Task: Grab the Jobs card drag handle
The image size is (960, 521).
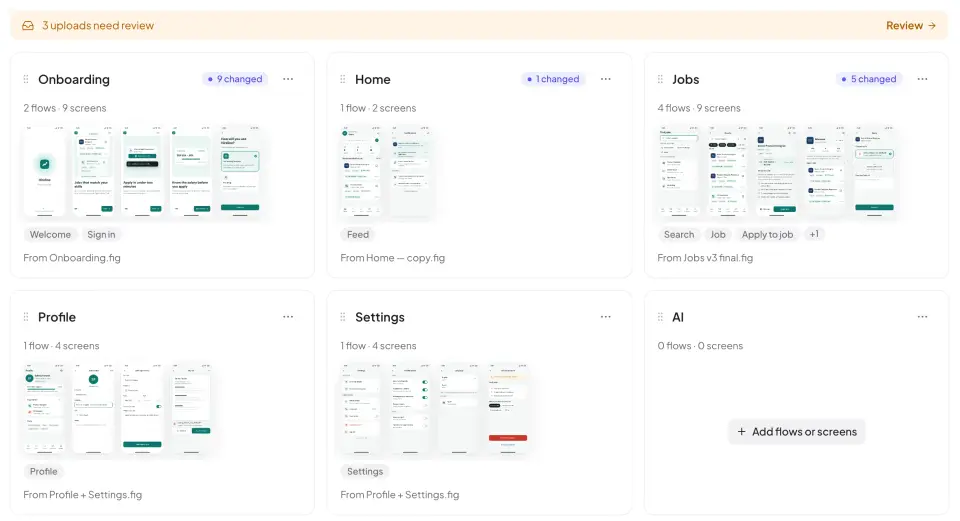Action: [660, 79]
